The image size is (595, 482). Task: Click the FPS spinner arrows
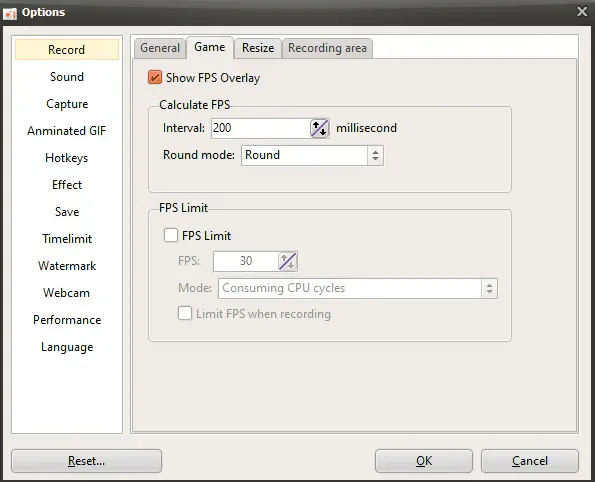click(x=288, y=261)
